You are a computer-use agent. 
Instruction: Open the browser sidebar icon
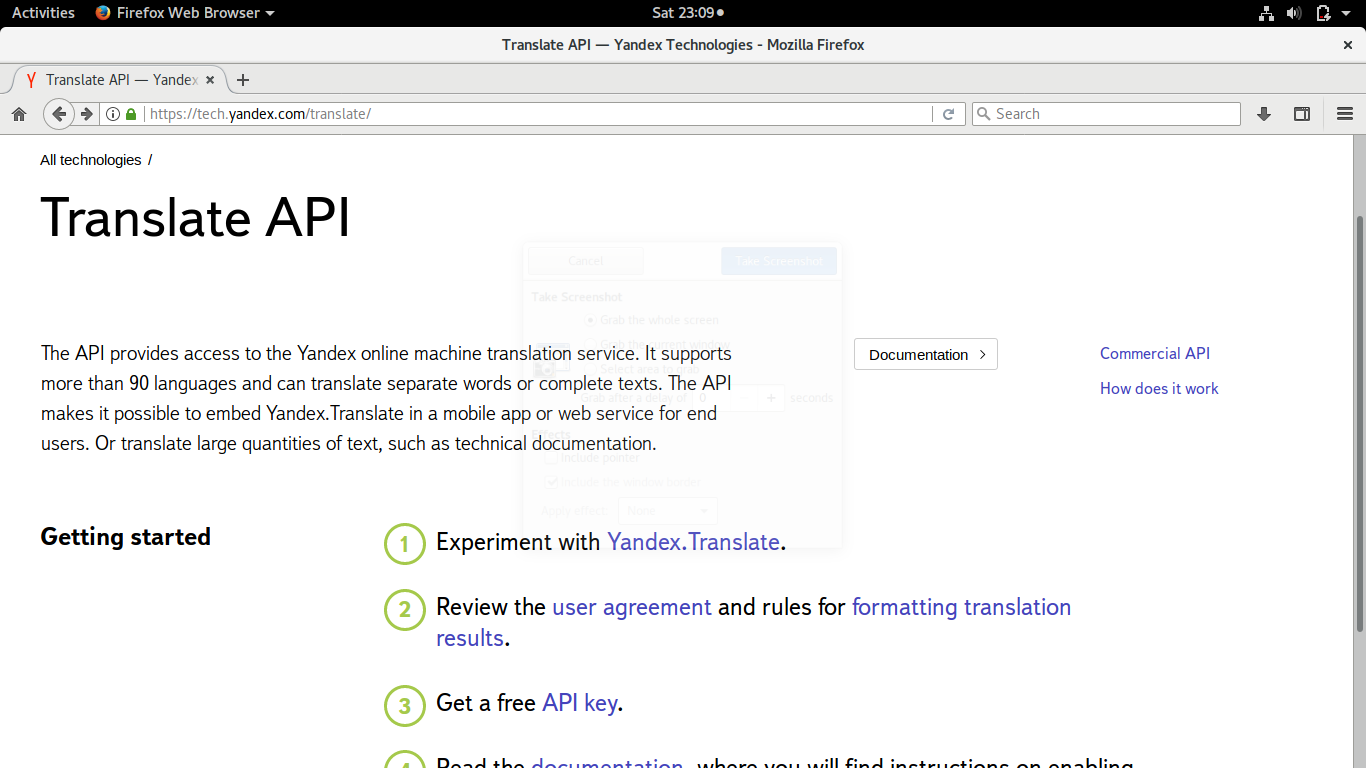click(x=1301, y=113)
